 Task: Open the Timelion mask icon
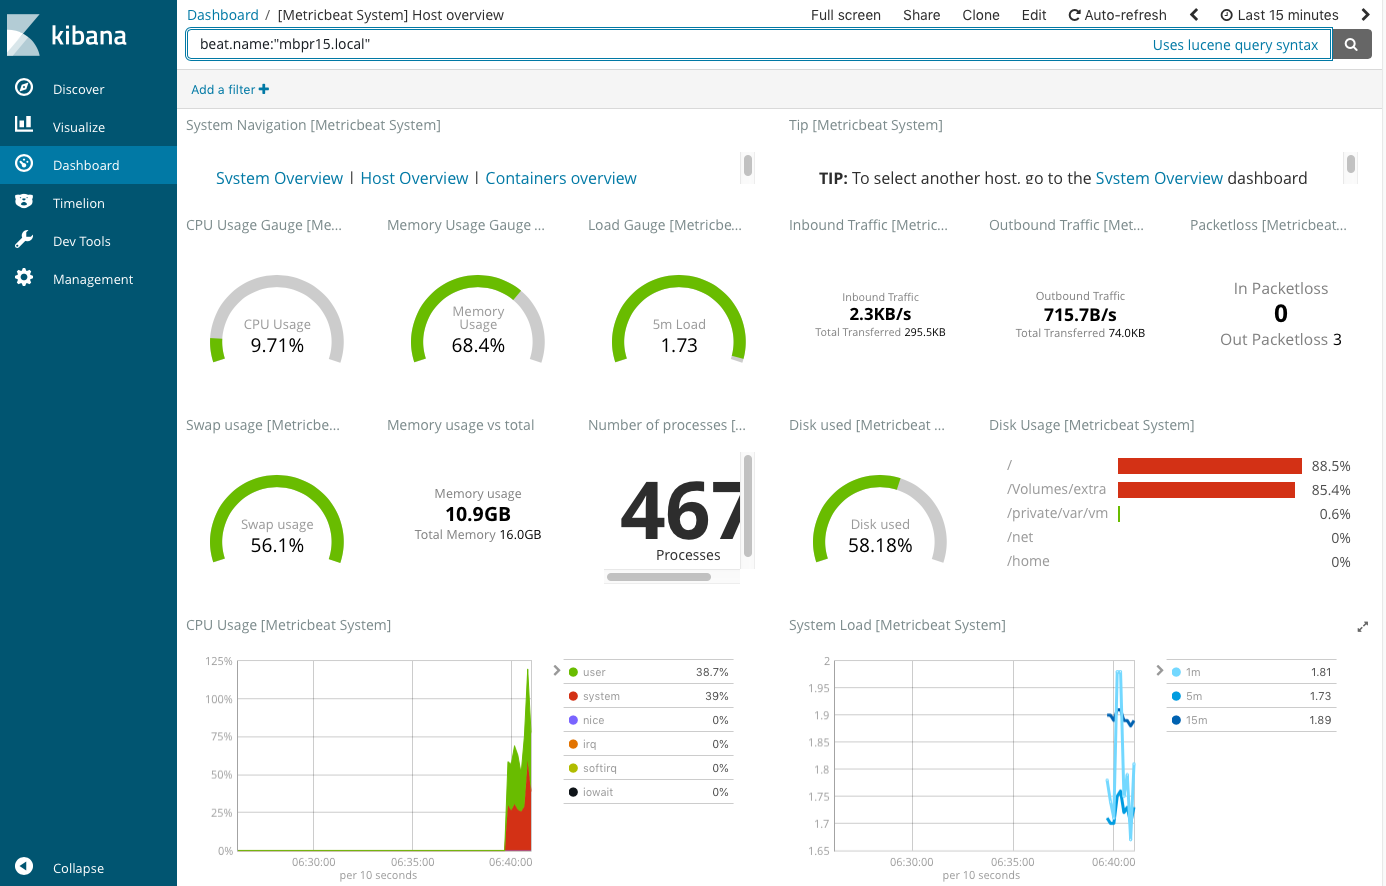click(x=24, y=202)
